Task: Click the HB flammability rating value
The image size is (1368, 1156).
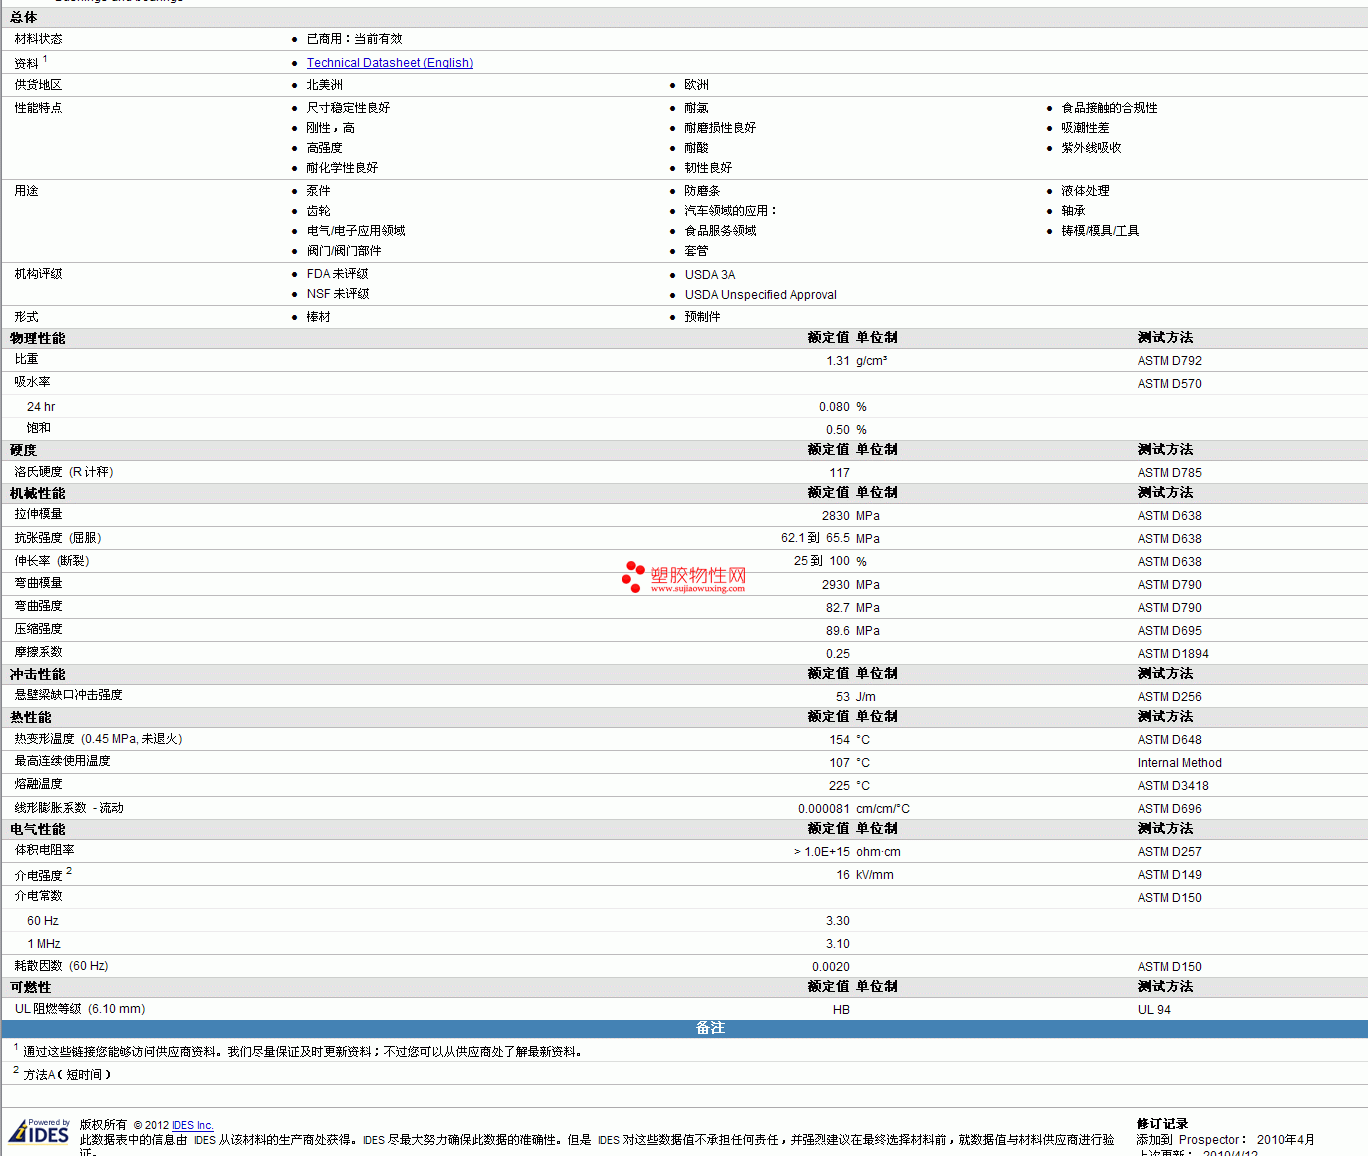Action: tap(840, 1010)
